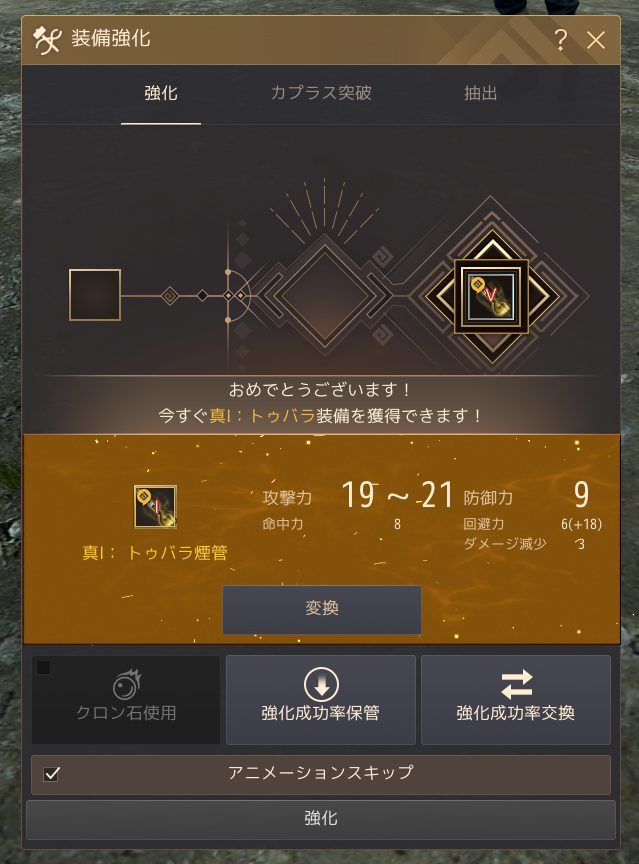Click the bottom 強化 enhance button
Screen dimensions: 639x864
(321, 819)
